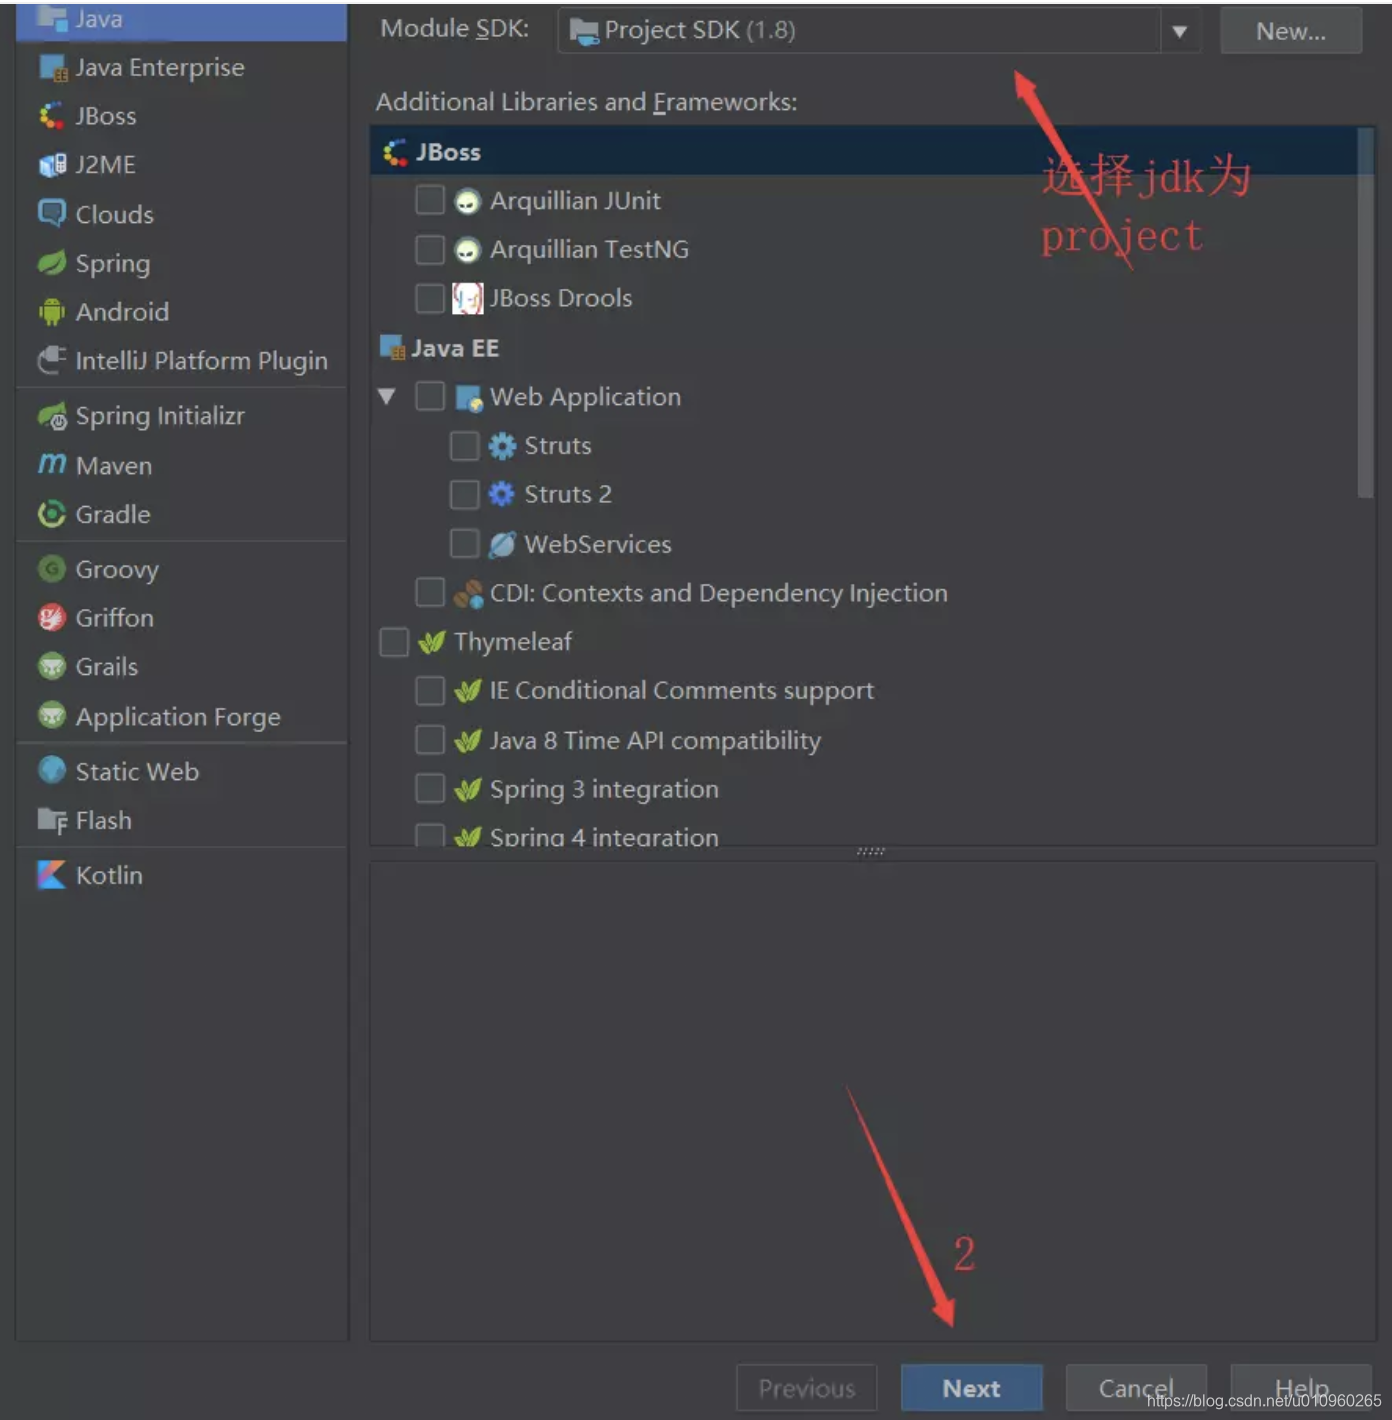
Task: Click the Spring Initializr icon
Action: (x=52, y=416)
